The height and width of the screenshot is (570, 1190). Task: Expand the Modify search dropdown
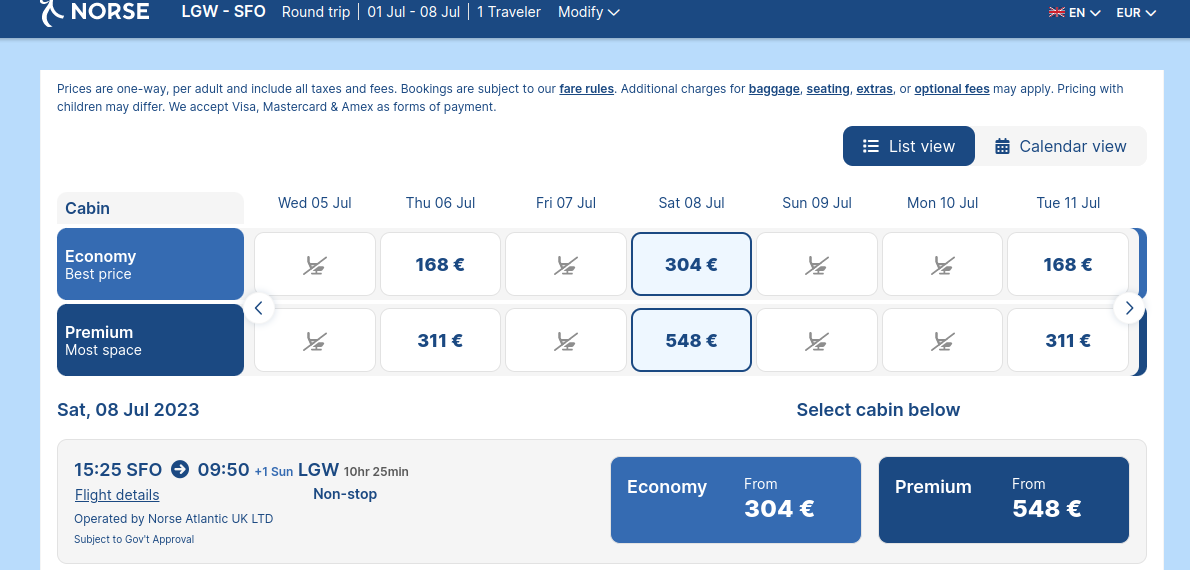tap(589, 12)
